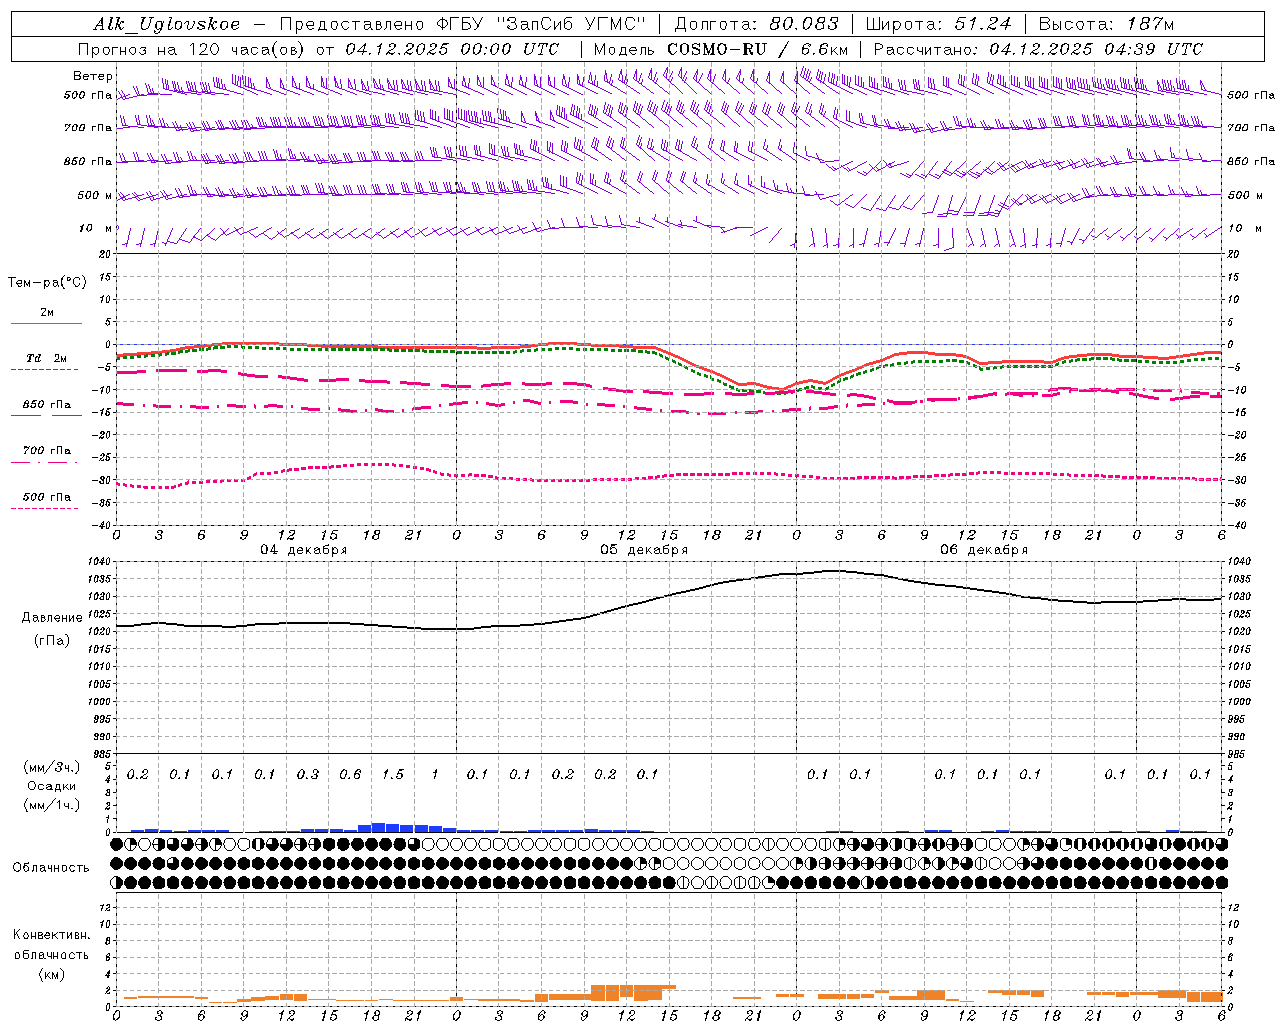1280x1024 pixels.
Task: Click the provider text ФГБУ "ЗапСиб УГМС"
Action: click(x=541, y=24)
